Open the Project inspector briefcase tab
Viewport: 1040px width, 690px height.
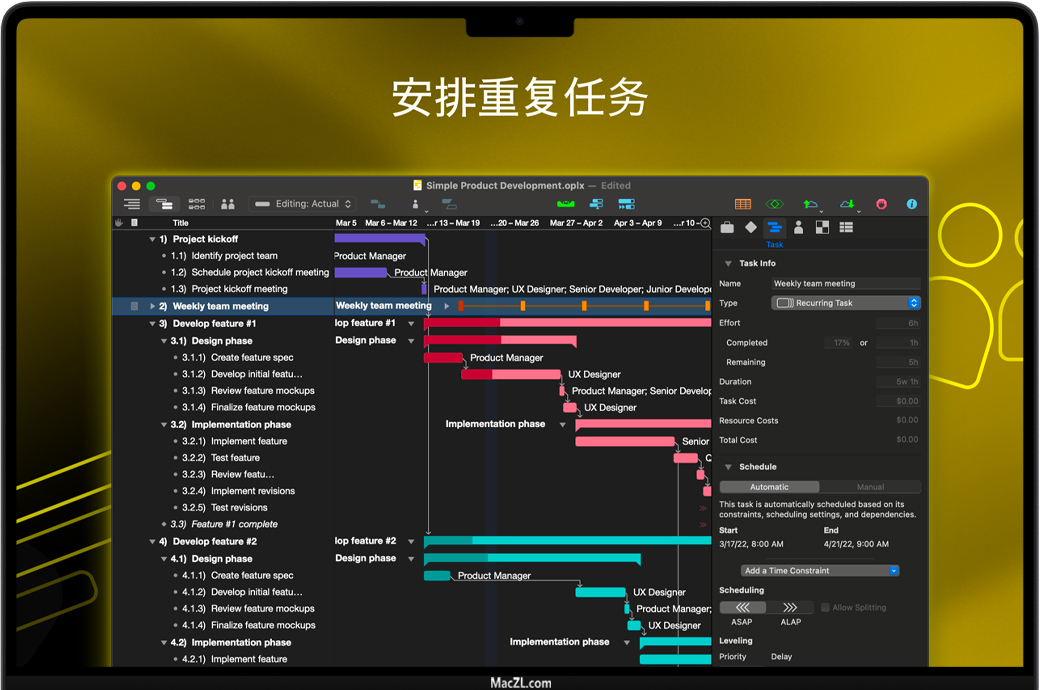pos(727,228)
